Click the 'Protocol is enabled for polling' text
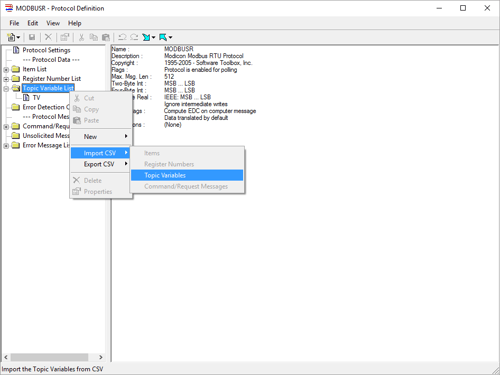The image size is (500, 375). 200,70
